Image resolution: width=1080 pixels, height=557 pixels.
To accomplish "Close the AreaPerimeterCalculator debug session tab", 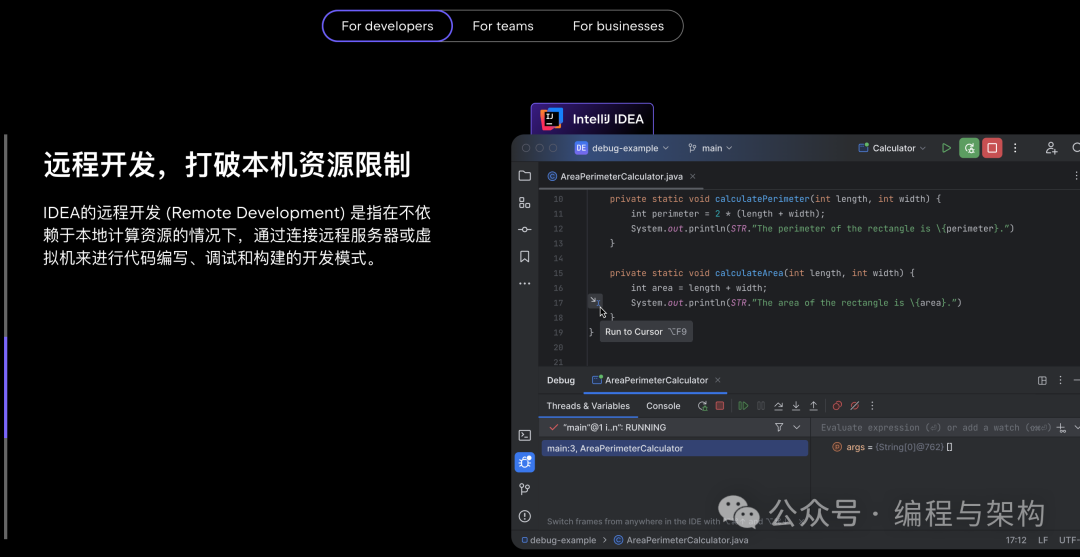I will (x=717, y=380).
